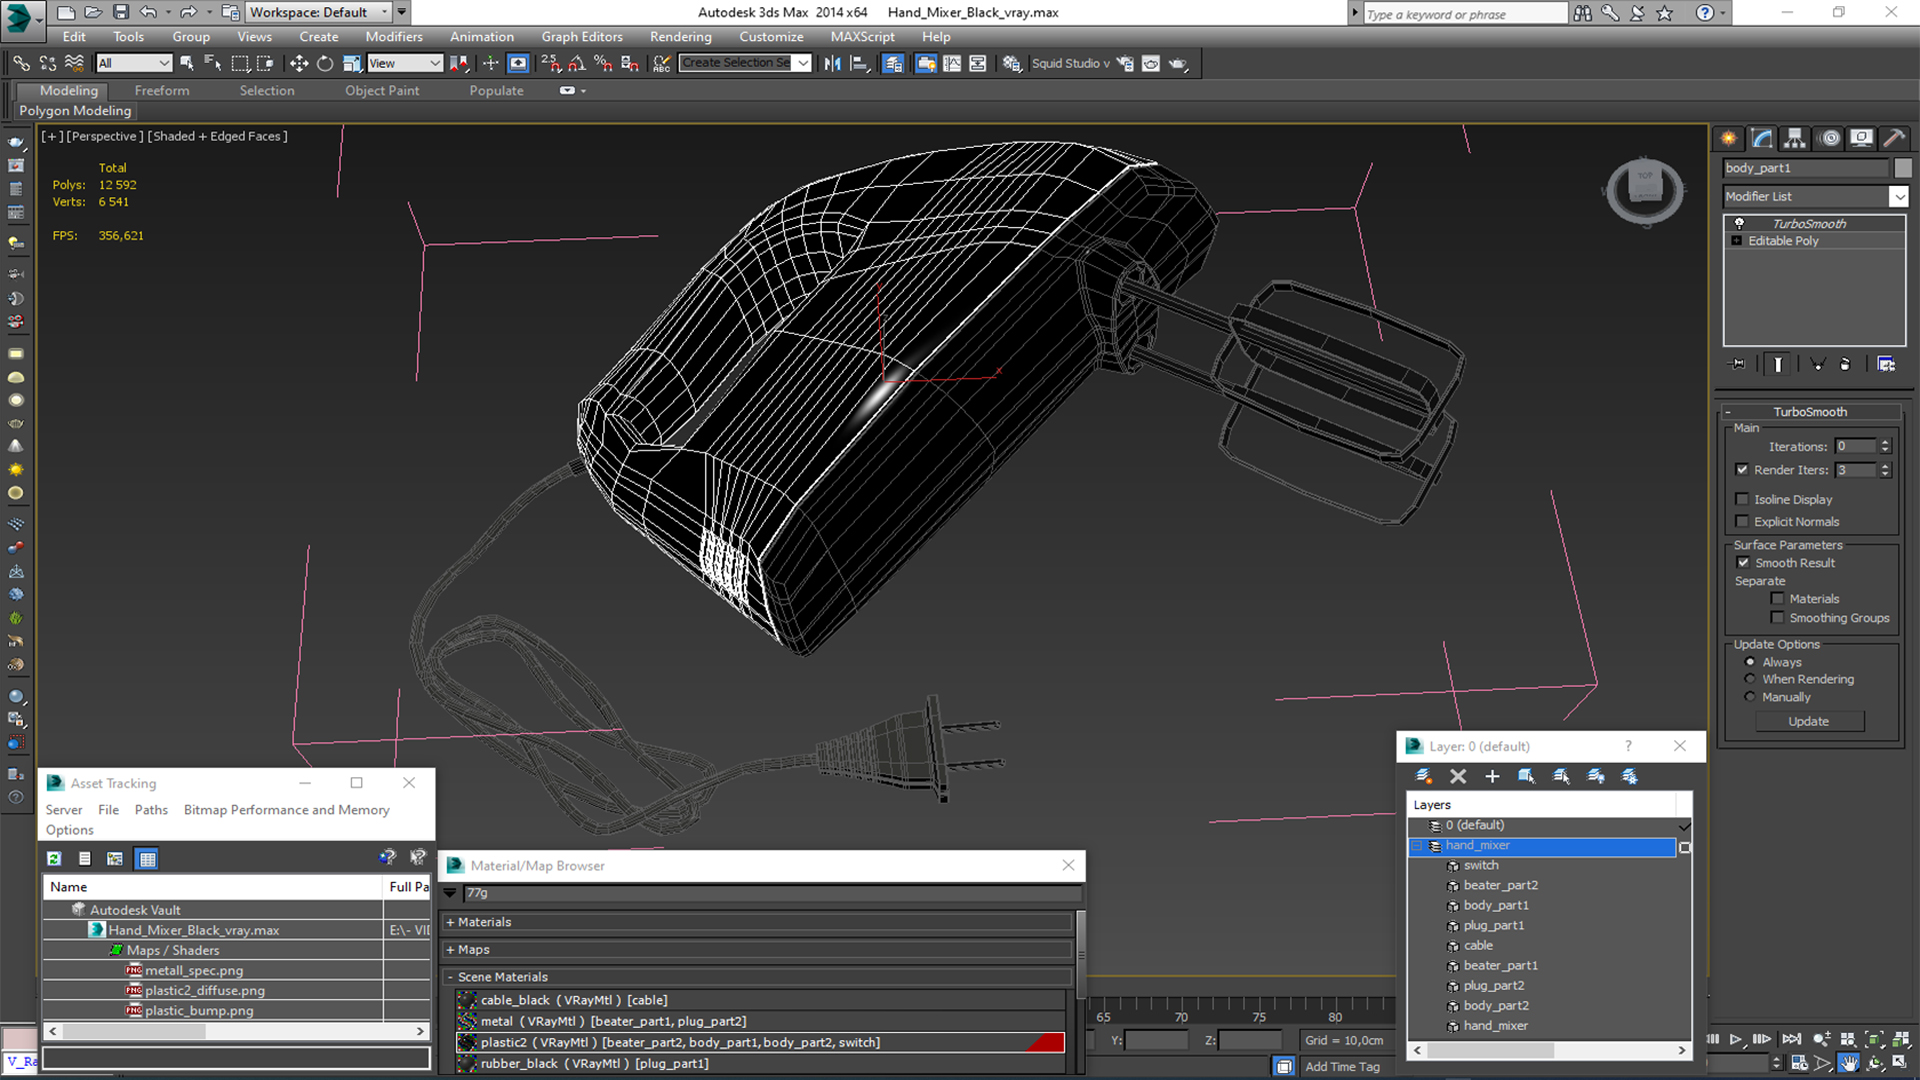Enable Separate by Materials checkbox
1920x1080 pixels.
(1777, 599)
